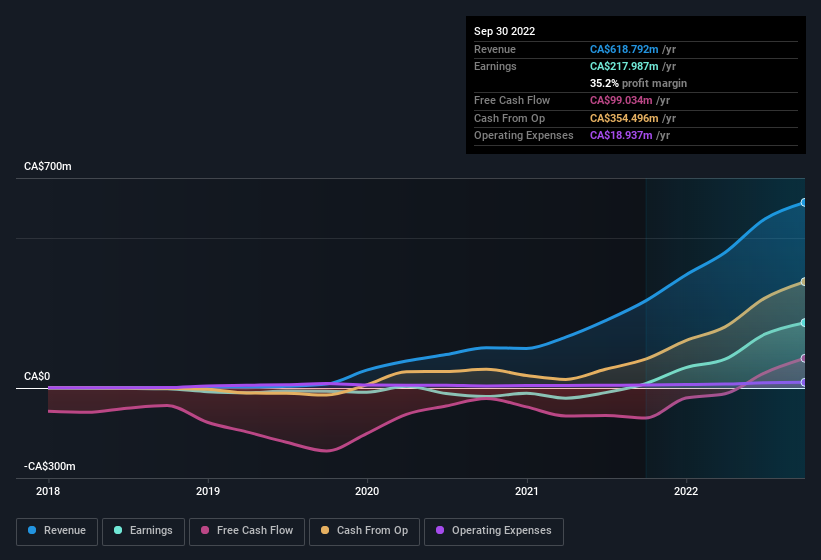Viewport: 821px width, 560px height.
Task: Click the CA$217.987m earnings value
Action: pyautogui.click(x=624, y=66)
